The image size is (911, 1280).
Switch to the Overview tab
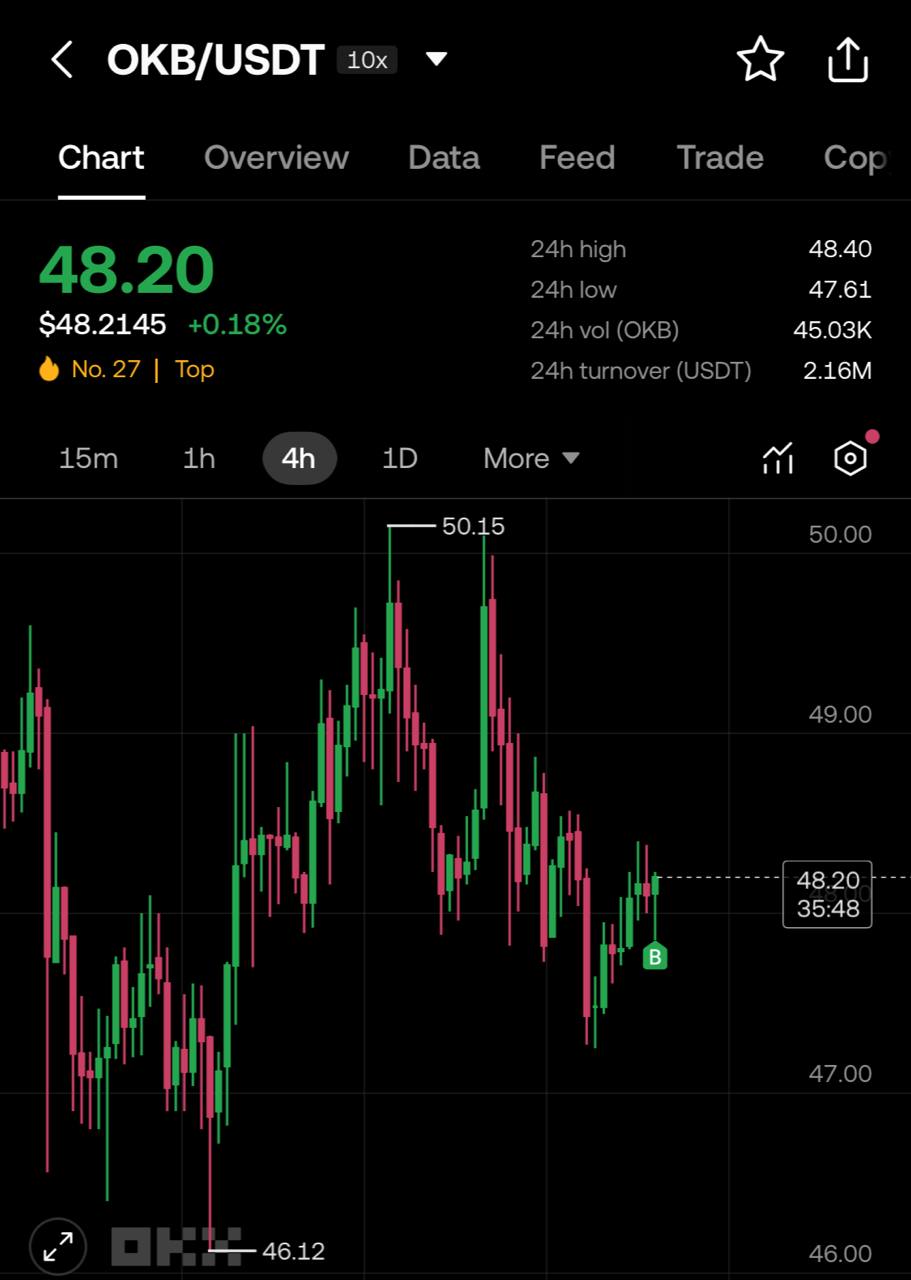276,158
